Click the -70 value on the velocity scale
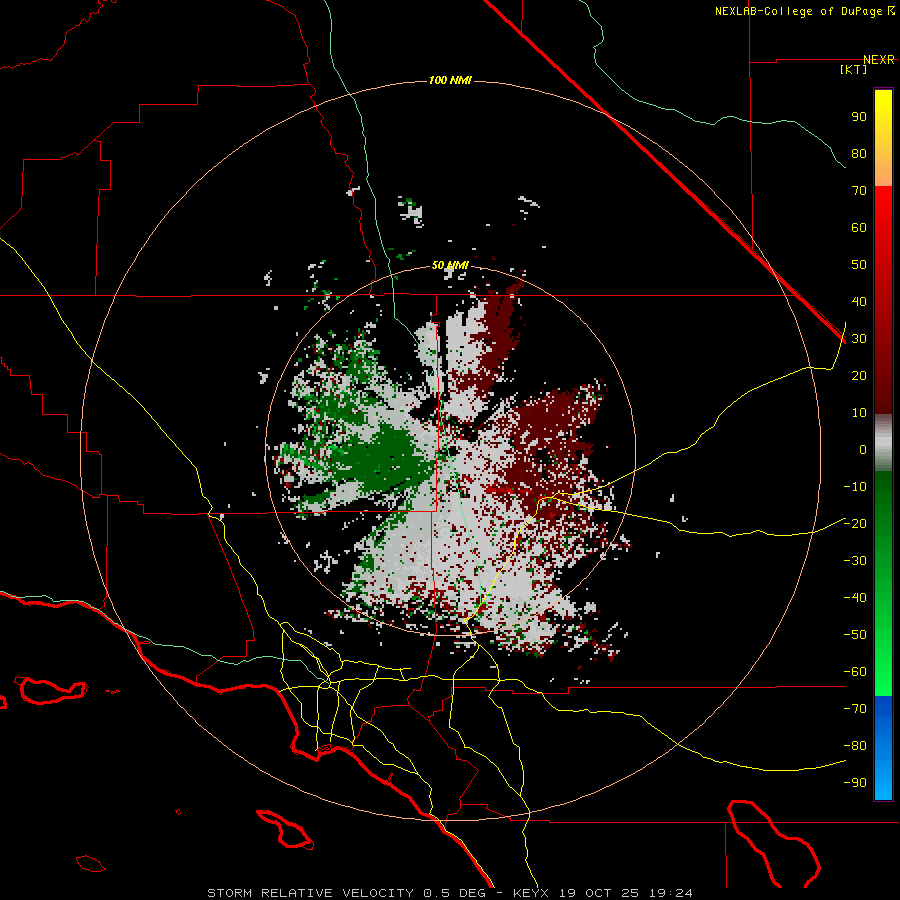The image size is (900, 900). pyautogui.click(x=855, y=708)
